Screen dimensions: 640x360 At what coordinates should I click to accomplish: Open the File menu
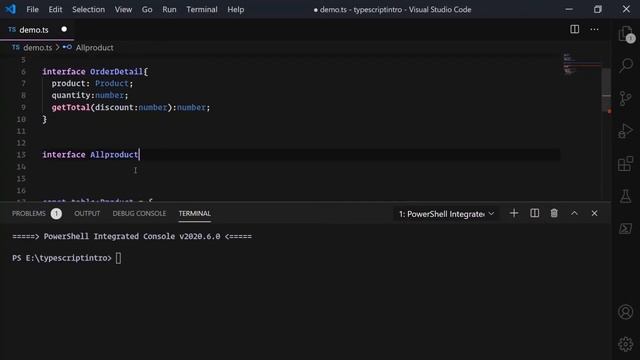click(32, 9)
